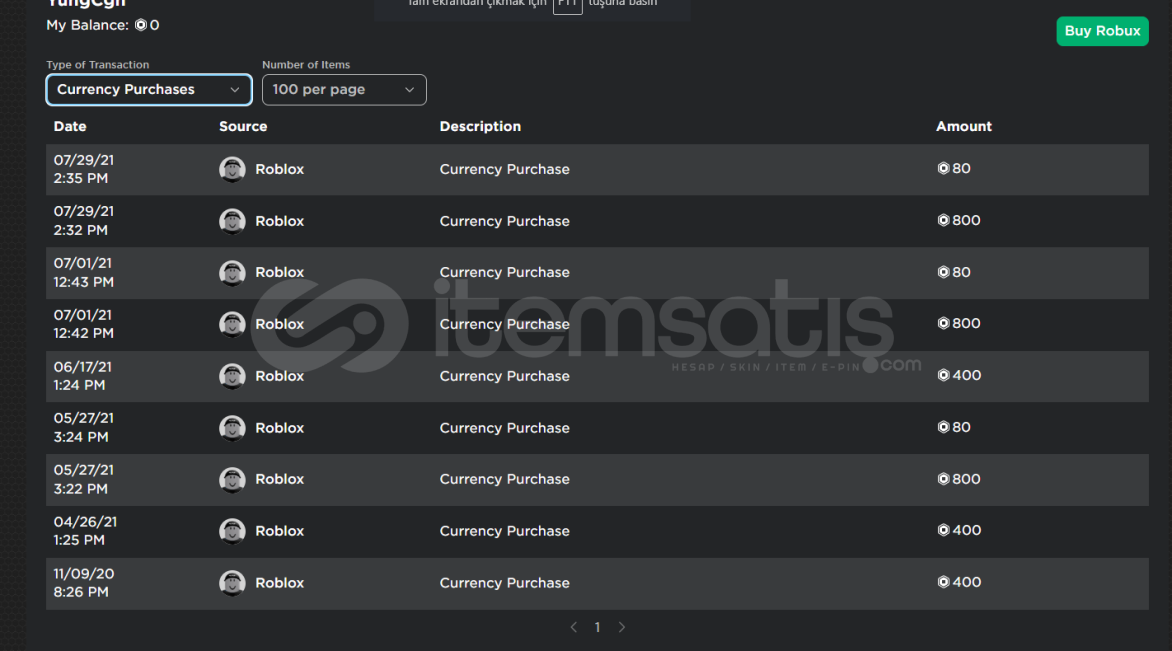Click Roblox avatar in 07/01/21 12:42 PM row
1172x651 pixels.
coord(232,324)
